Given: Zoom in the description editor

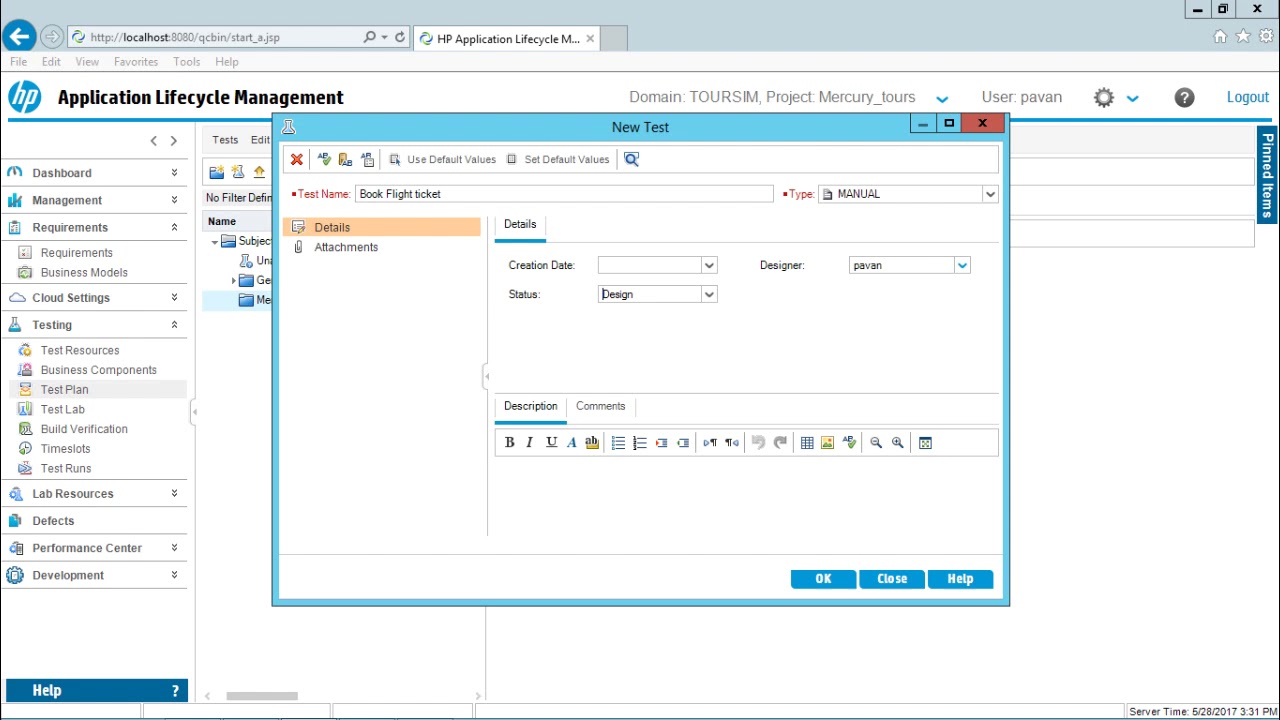Looking at the screenshot, I should click(898, 443).
